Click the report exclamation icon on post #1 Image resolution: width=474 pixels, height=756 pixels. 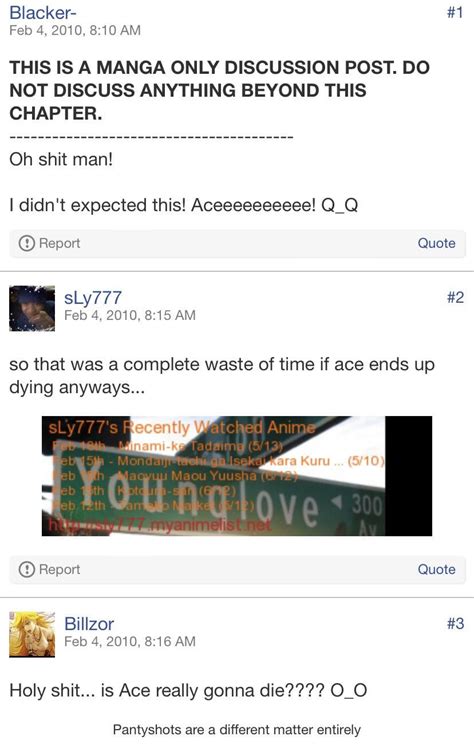27,243
